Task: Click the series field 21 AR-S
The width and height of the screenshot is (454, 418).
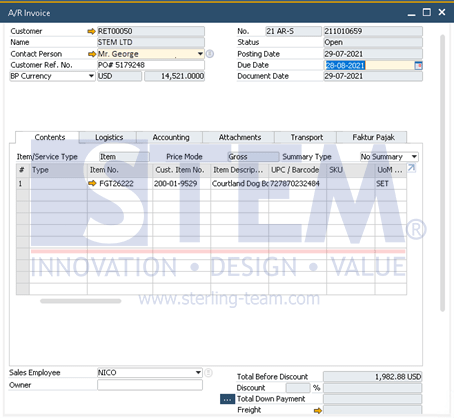Action: click(293, 31)
